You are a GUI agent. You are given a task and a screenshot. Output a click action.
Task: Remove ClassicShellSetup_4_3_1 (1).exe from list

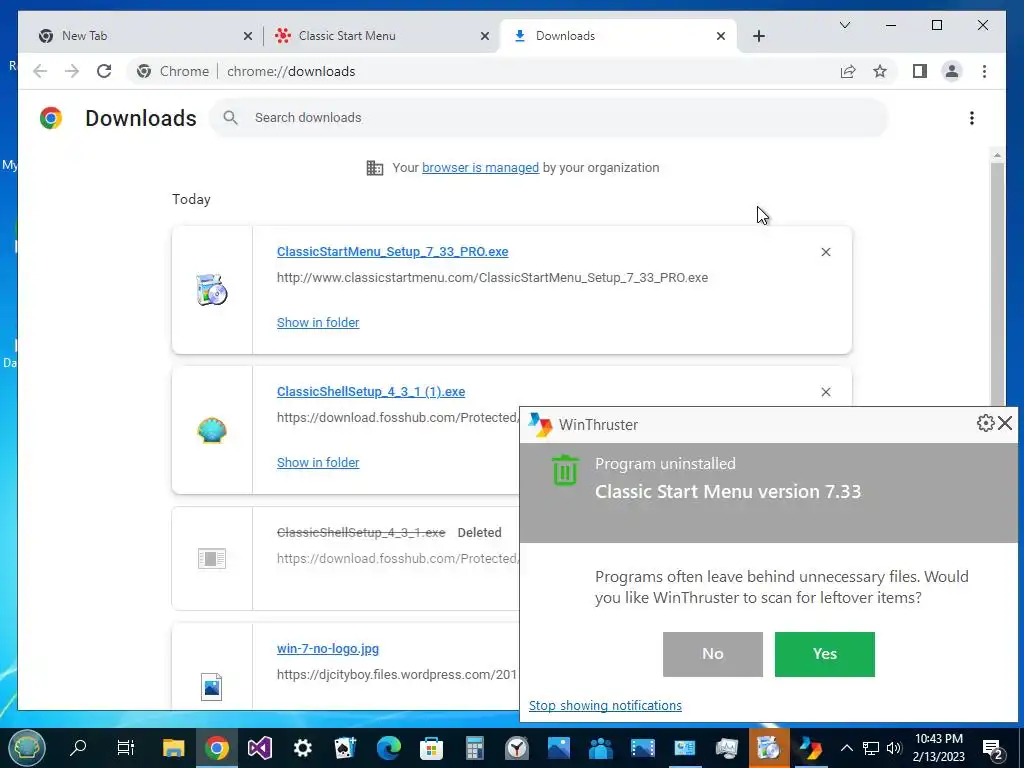(825, 392)
